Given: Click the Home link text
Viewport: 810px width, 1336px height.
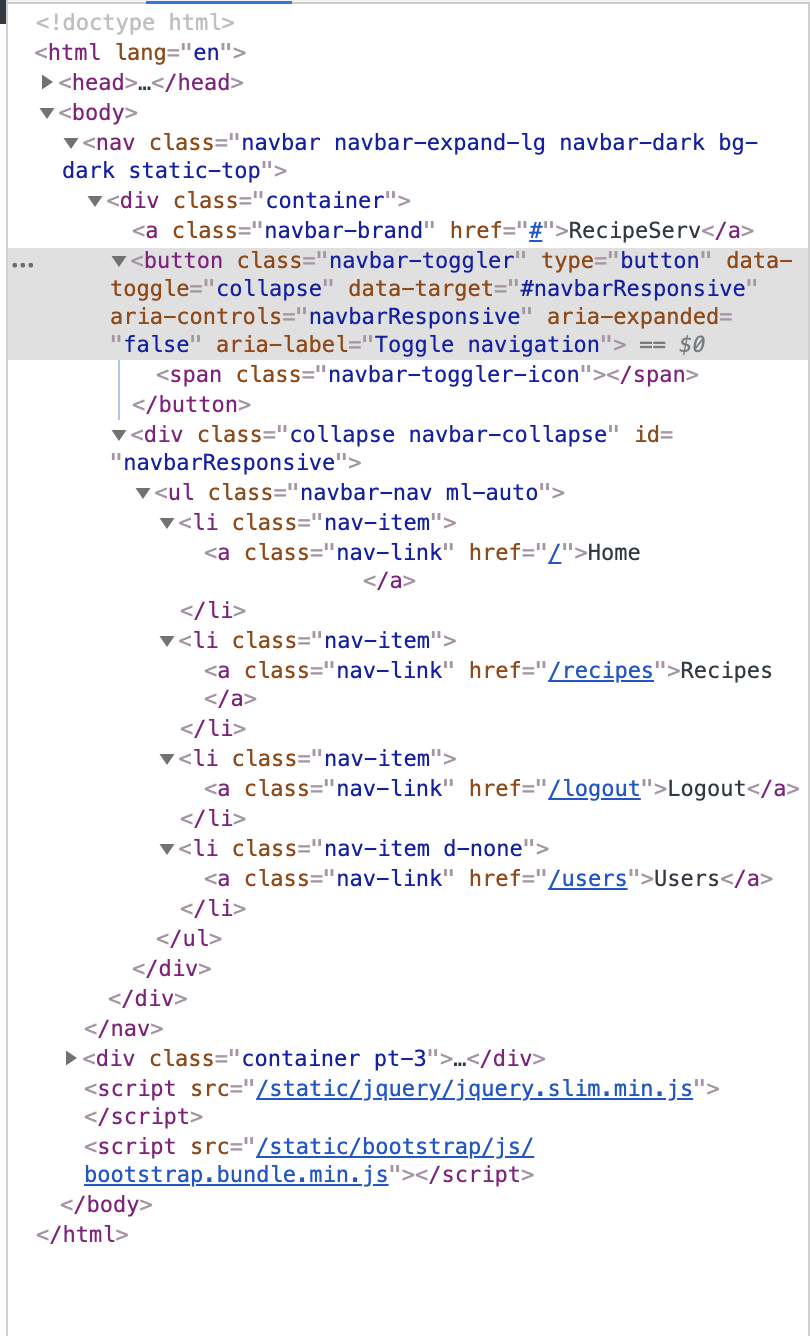Looking at the screenshot, I should (x=614, y=553).
